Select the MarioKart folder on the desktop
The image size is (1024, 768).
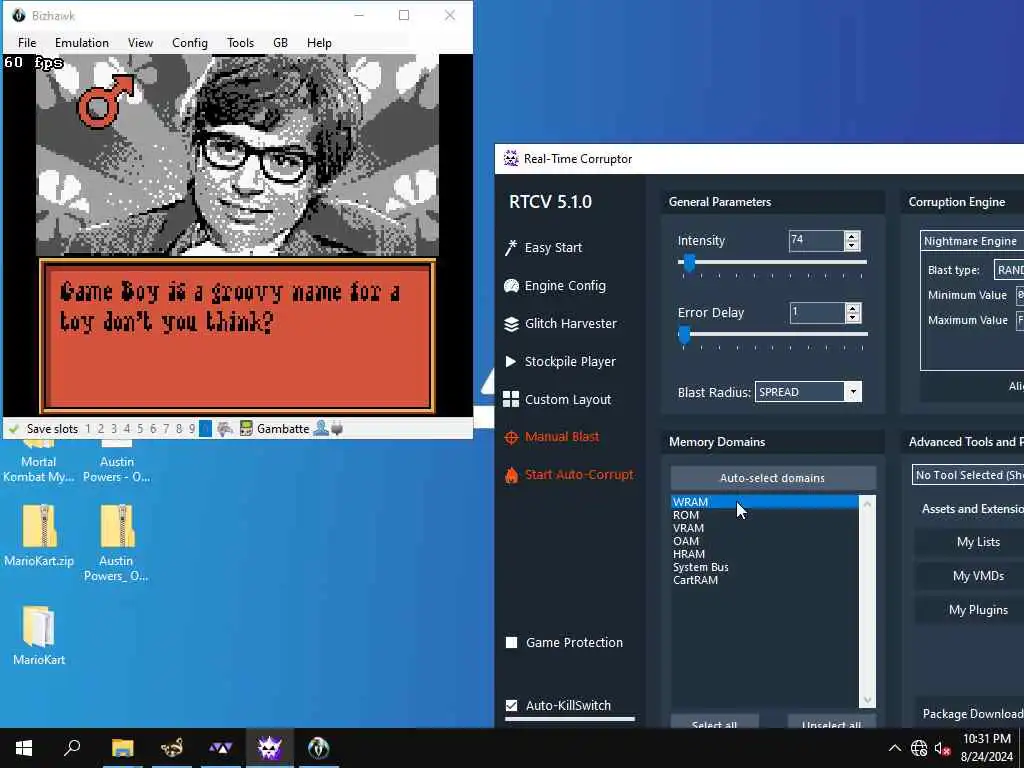[39, 635]
